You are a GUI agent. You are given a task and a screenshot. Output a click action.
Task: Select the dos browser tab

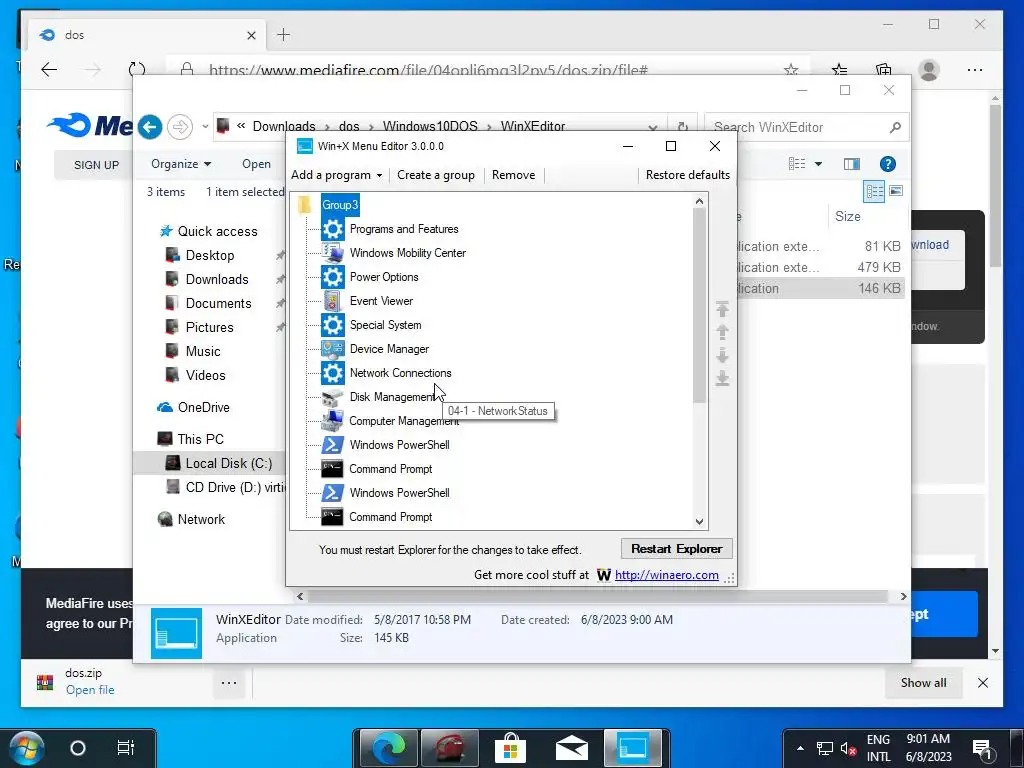147,35
